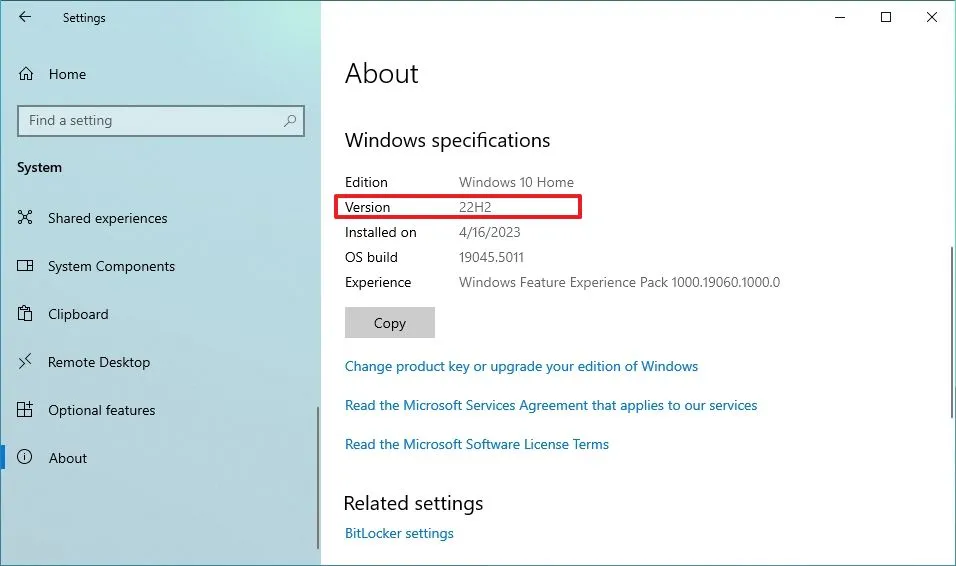Click the main page vertical scrollbar

click(952, 332)
